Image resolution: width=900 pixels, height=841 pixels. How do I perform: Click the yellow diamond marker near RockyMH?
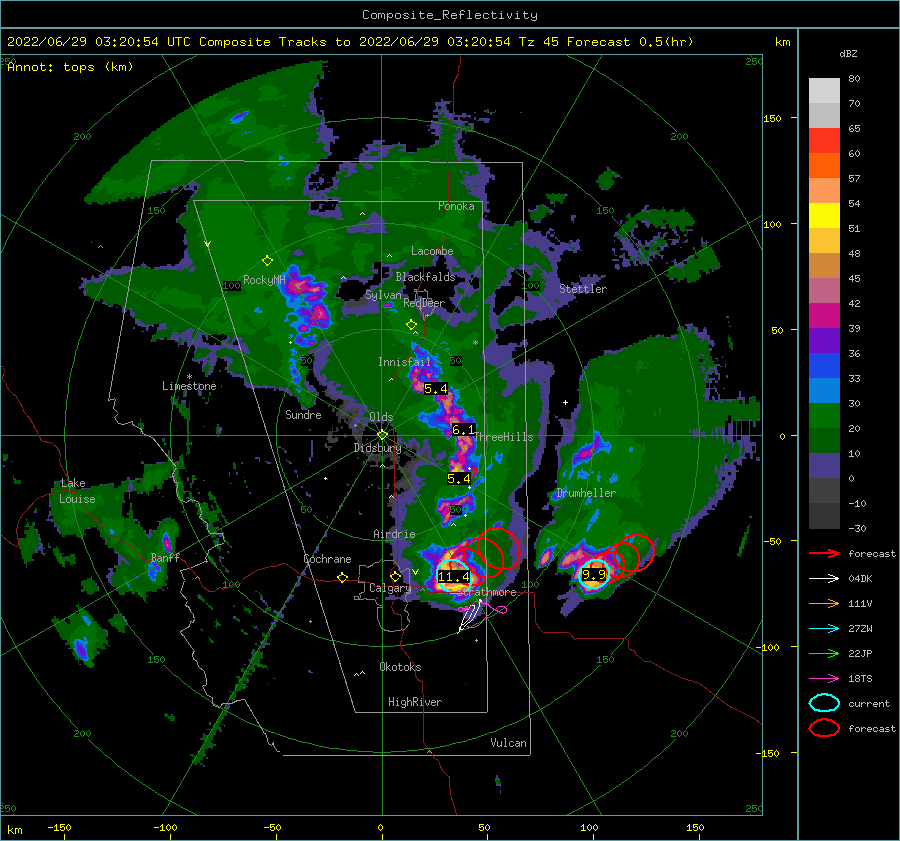point(267,261)
